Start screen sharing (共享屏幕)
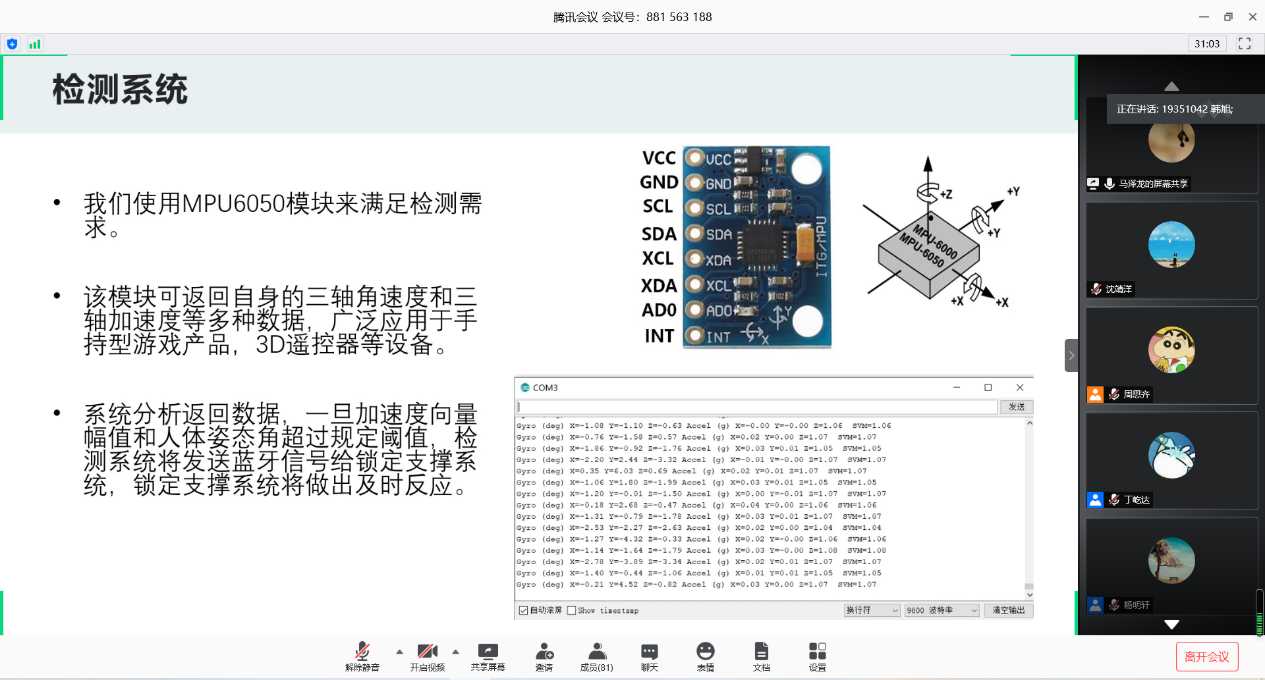The width and height of the screenshot is (1265, 680). pos(488,656)
